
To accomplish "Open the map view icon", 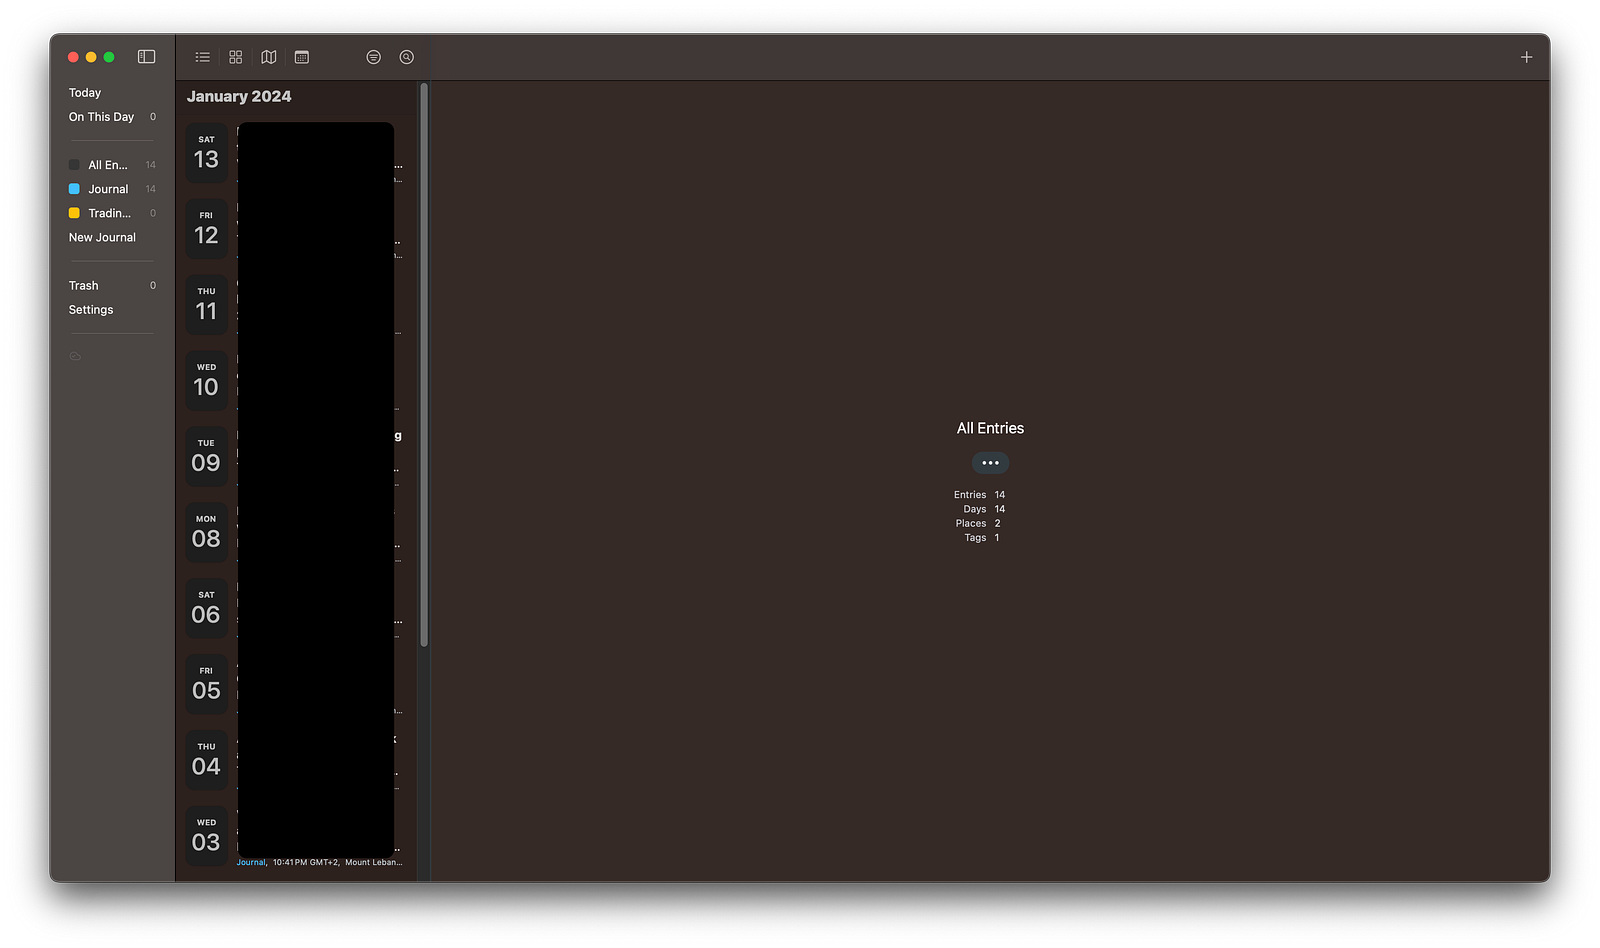I will 268,57.
